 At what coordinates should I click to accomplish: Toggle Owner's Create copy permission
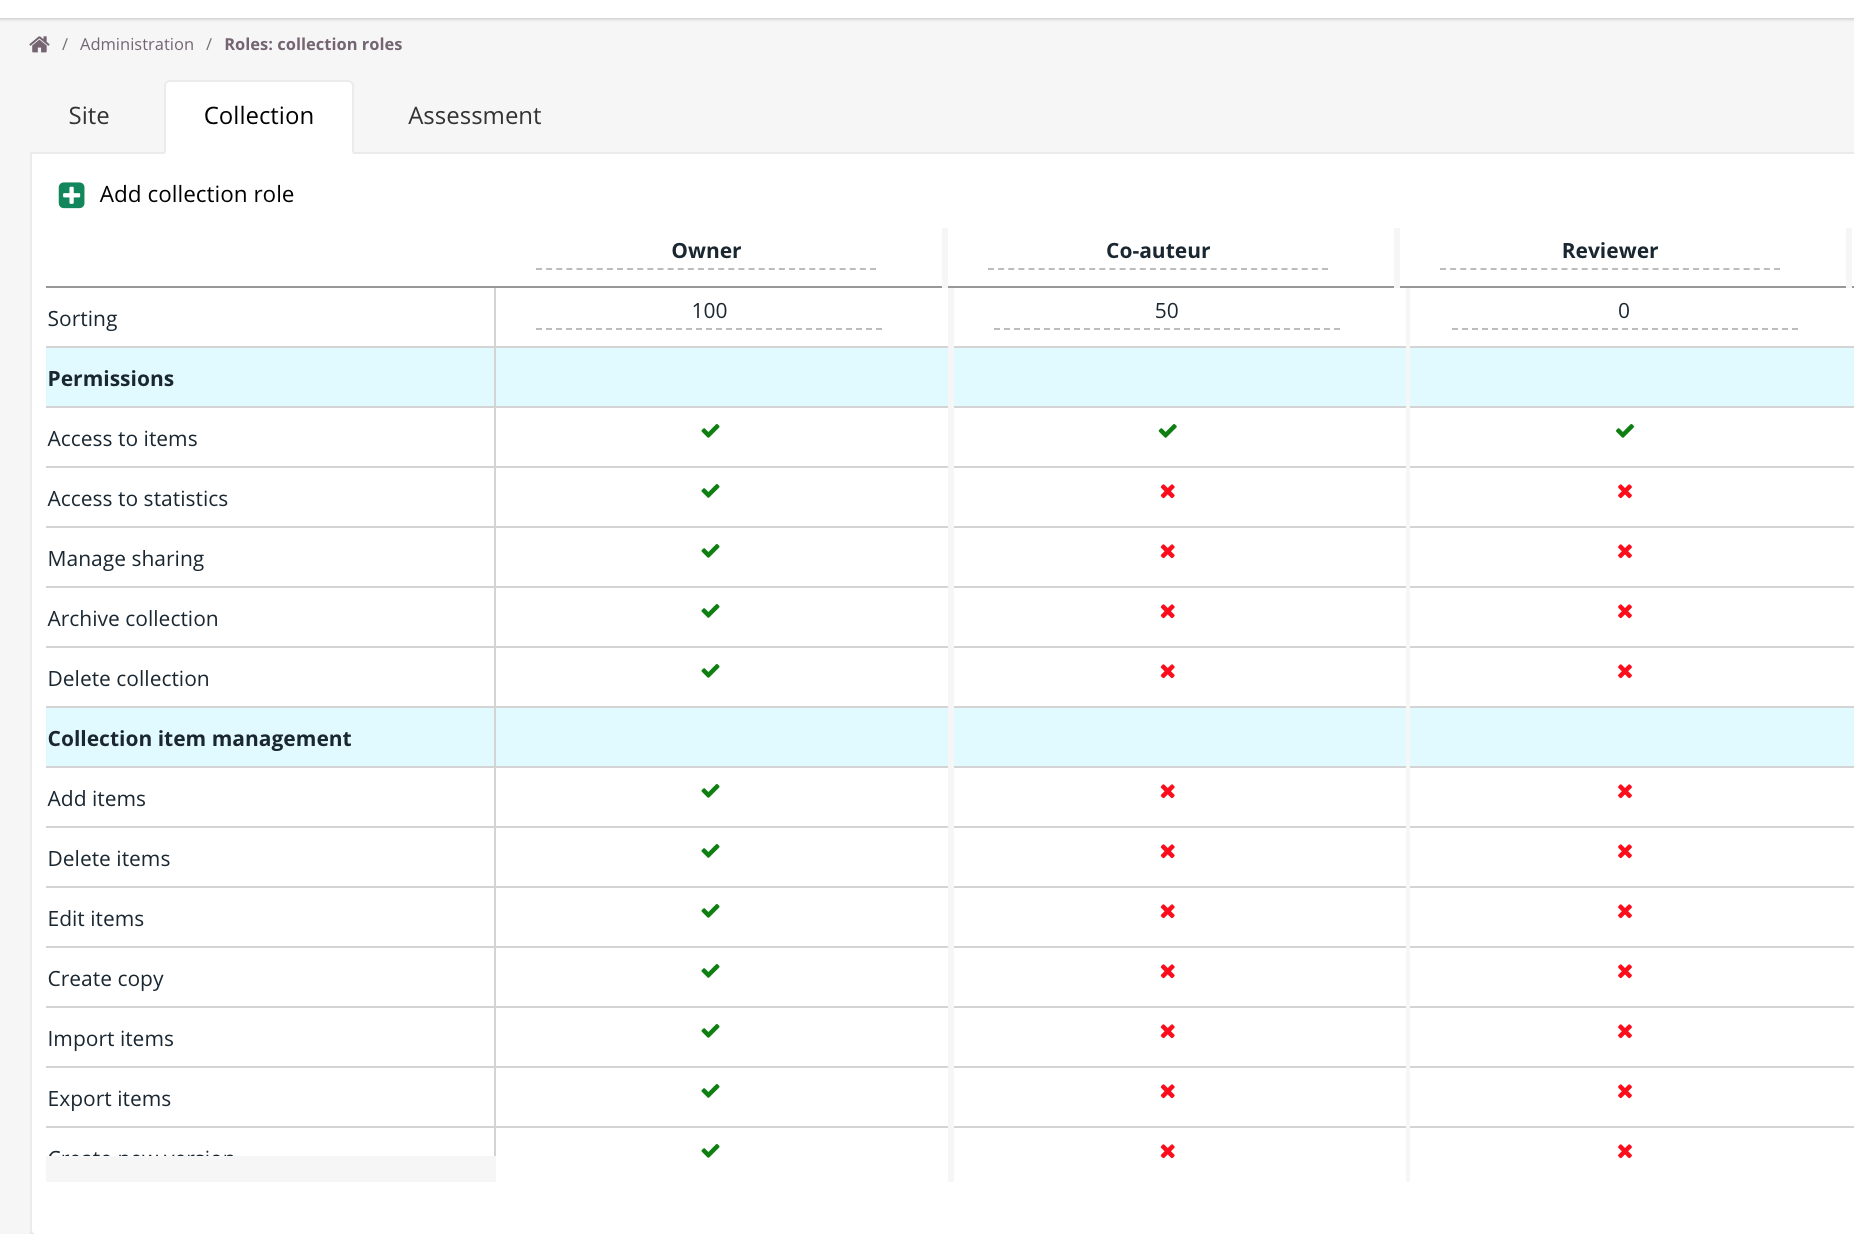(x=710, y=971)
